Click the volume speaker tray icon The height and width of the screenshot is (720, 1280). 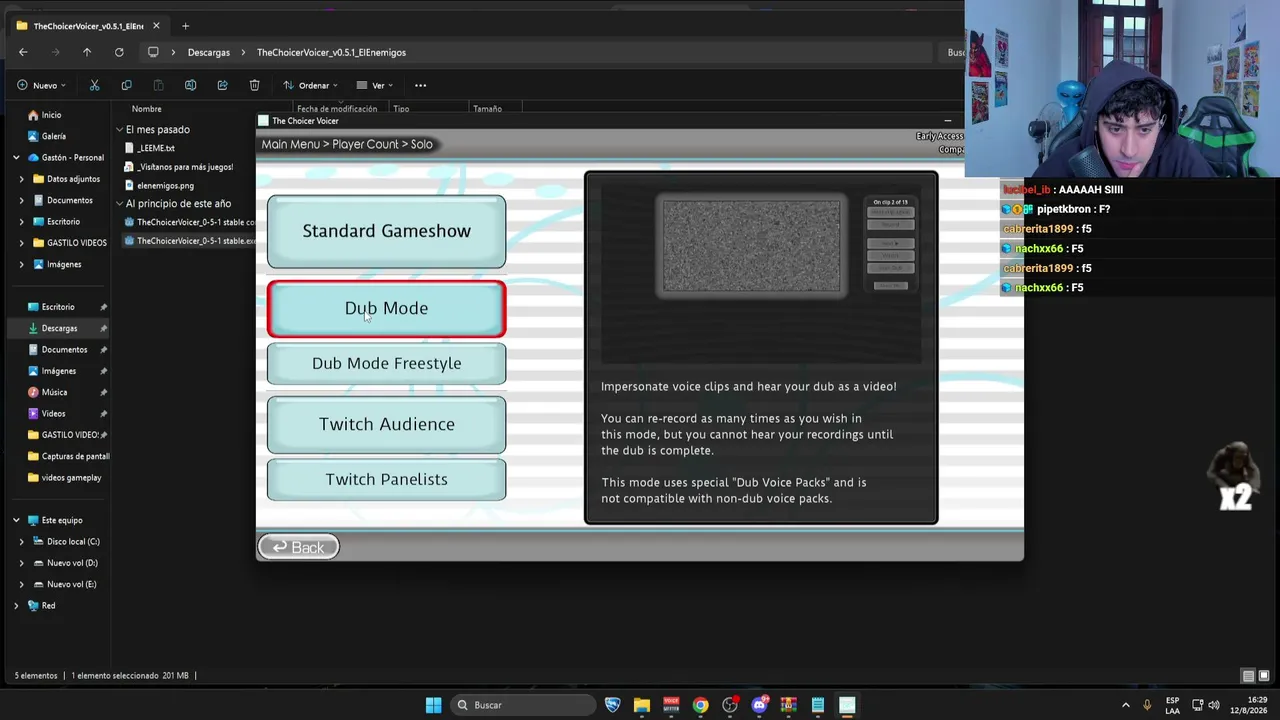[x=1215, y=705]
